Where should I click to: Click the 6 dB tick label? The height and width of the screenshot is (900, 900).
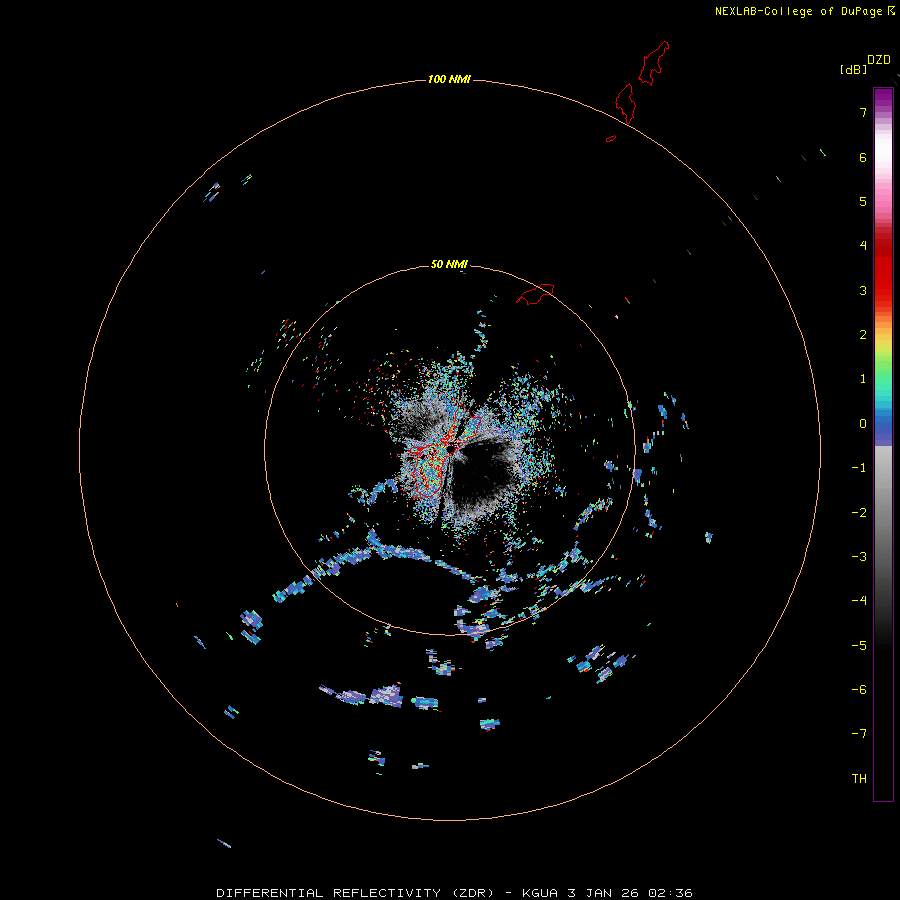[863, 157]
